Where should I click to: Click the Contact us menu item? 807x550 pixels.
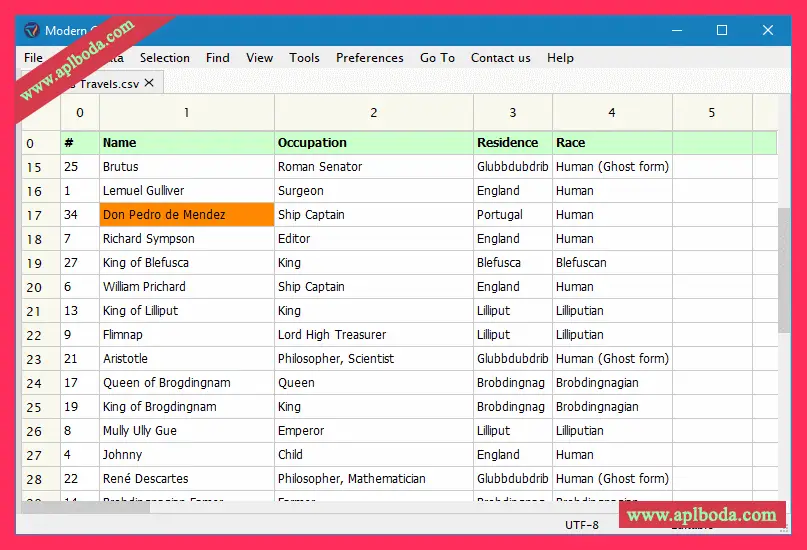[x=500, y=58]
